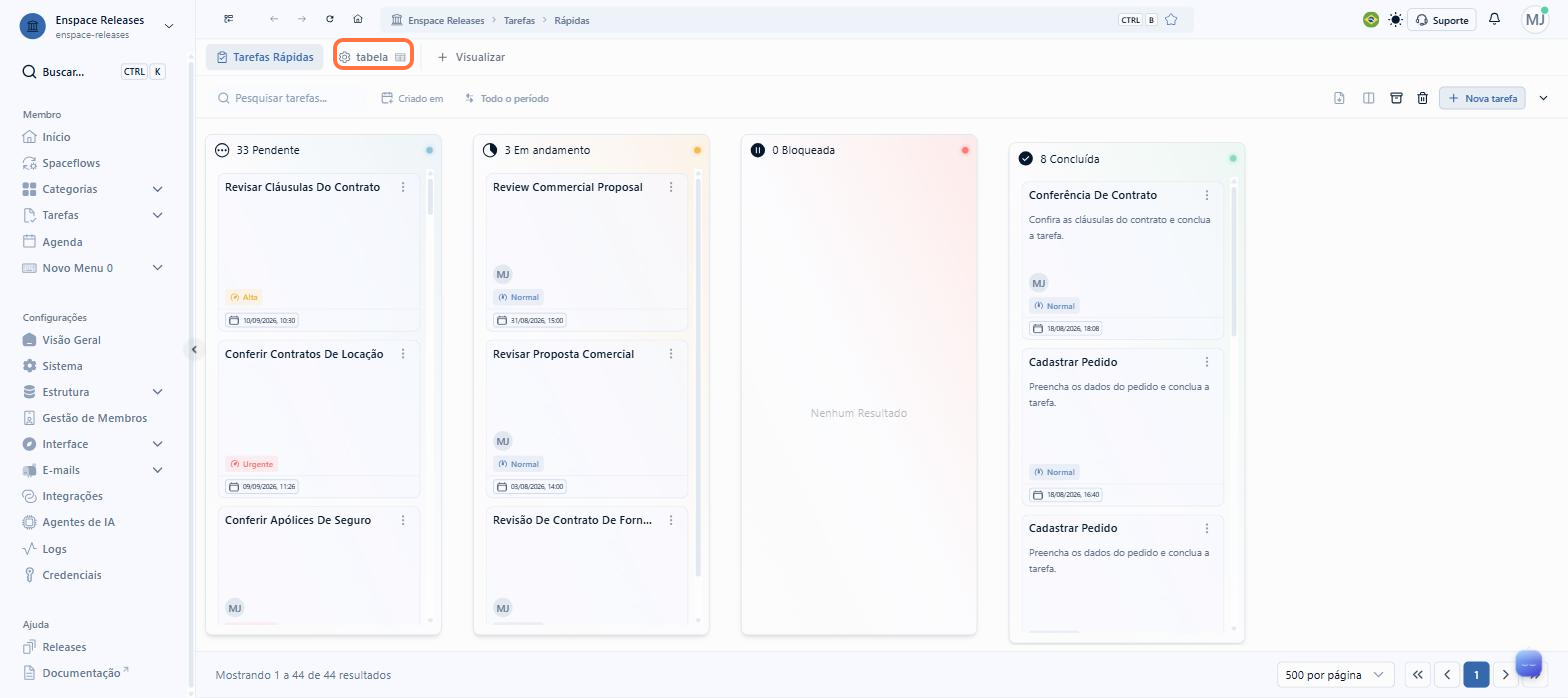The height and width of the screenshot is (698, 1568).
Task: Go forward with the right arrow icon
Action: (x=302, y=19)
